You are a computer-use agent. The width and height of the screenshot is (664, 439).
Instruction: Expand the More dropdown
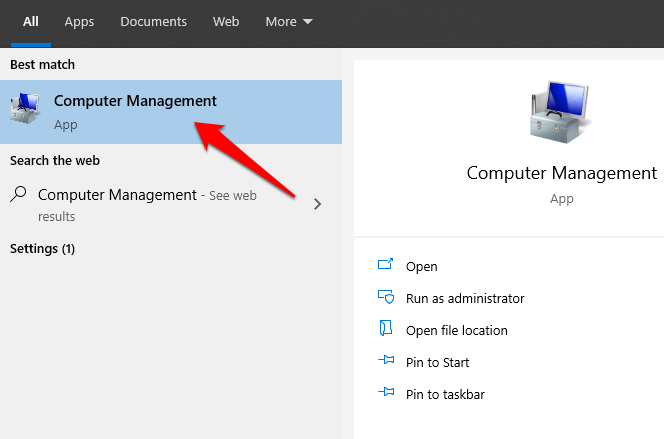point(289,22)
